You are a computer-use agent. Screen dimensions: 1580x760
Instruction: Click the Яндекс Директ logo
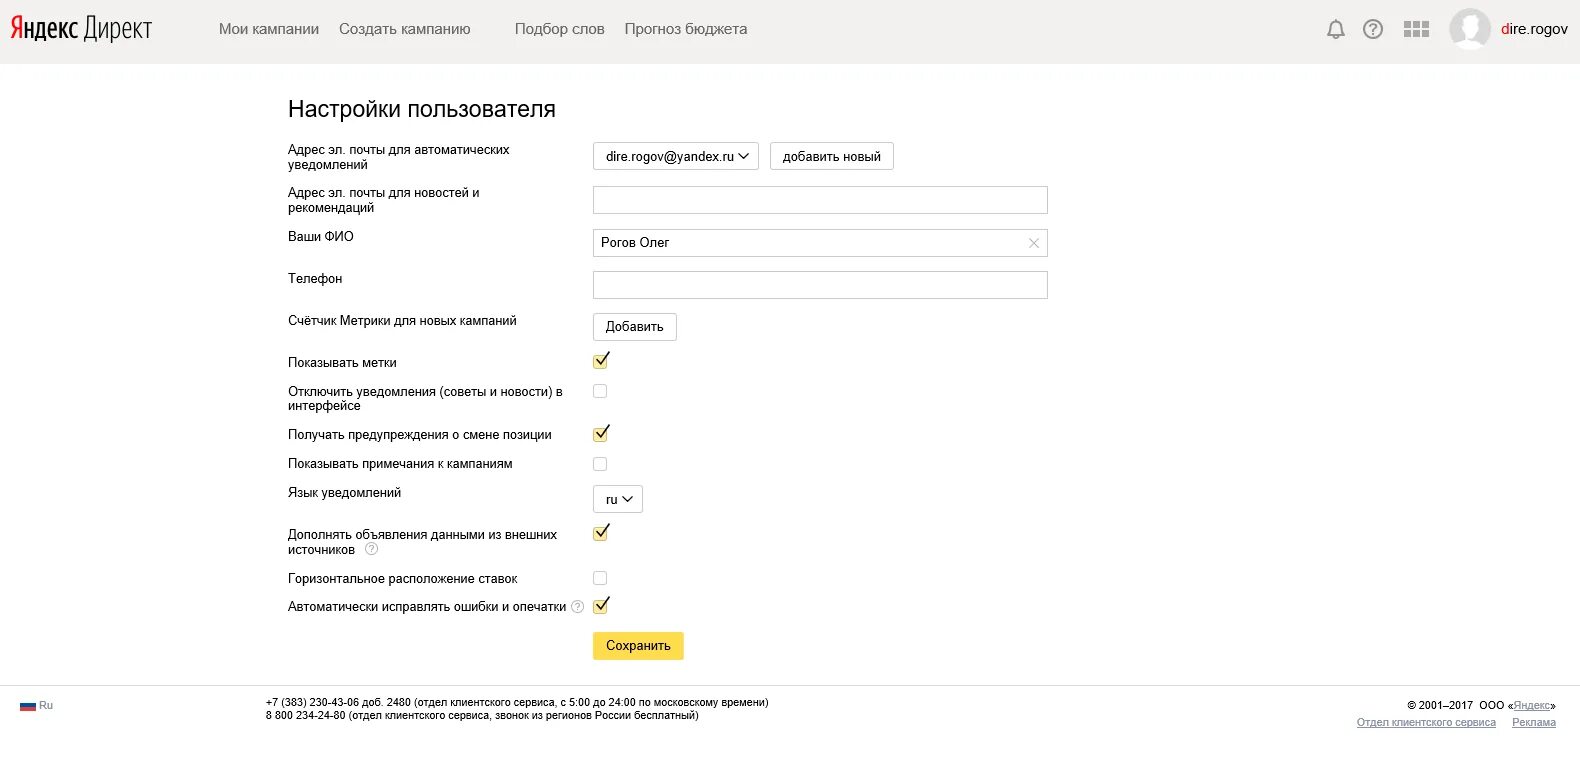pos(81,29)
